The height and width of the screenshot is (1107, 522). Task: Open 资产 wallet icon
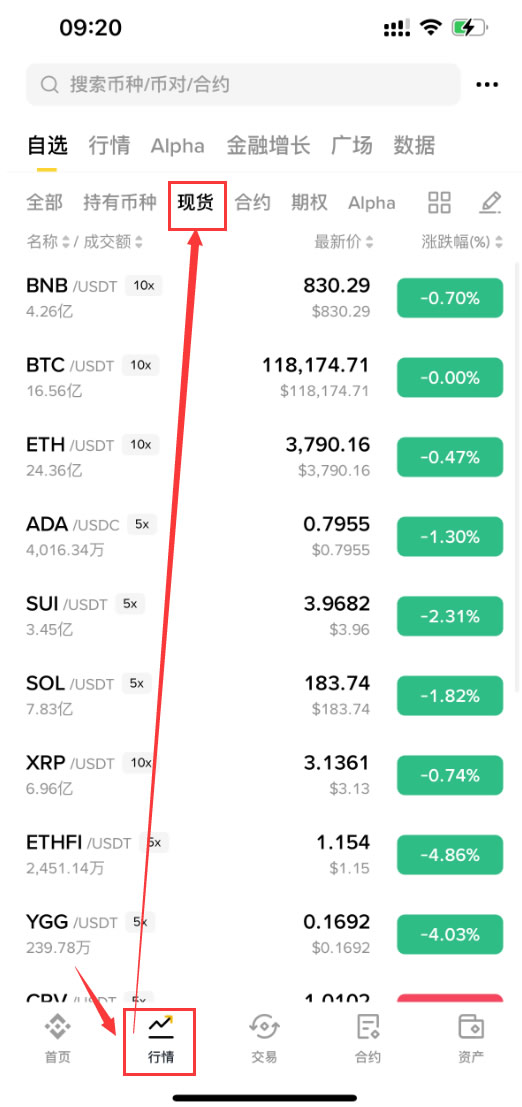click(471, 1027)
